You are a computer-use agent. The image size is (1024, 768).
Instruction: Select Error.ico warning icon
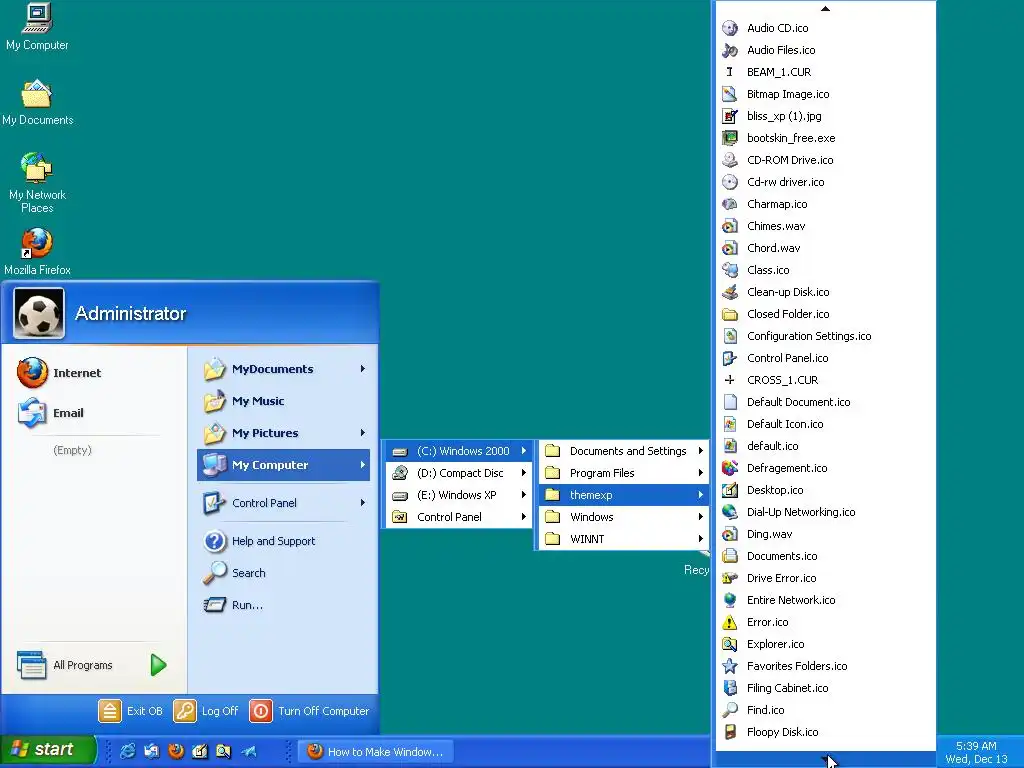(x=729, y=622)
